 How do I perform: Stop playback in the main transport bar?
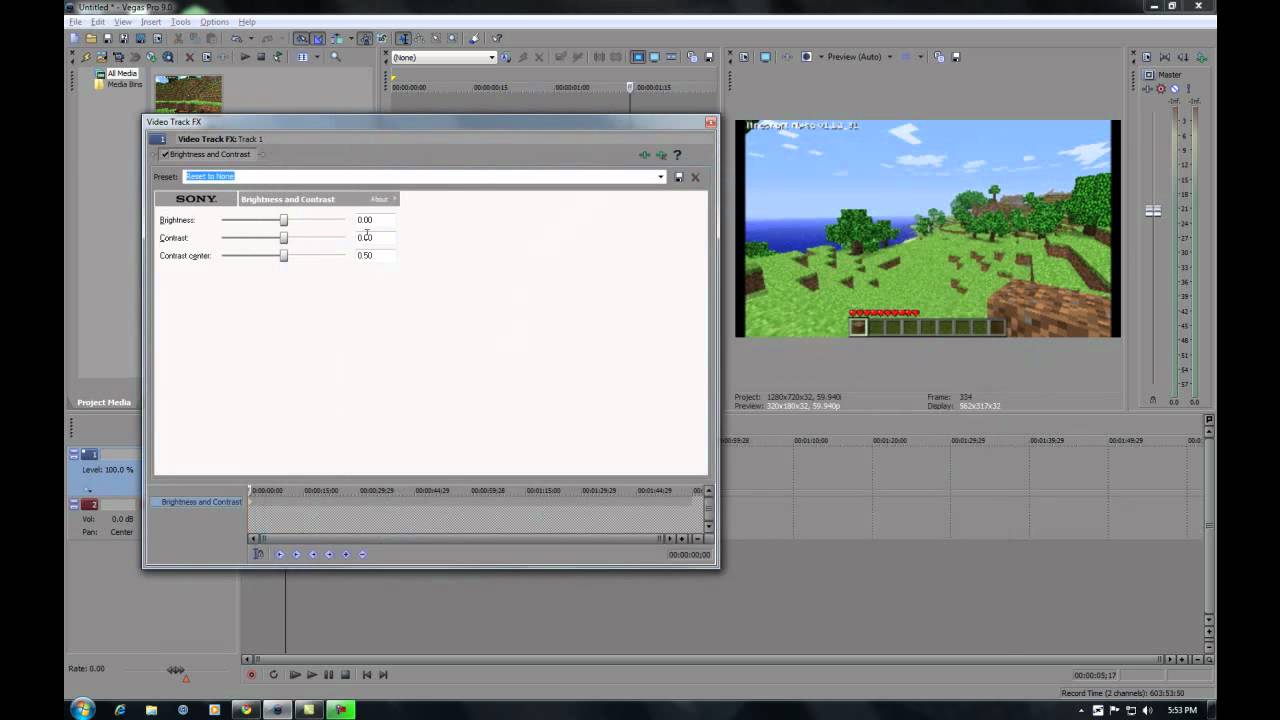pos(345,674)
